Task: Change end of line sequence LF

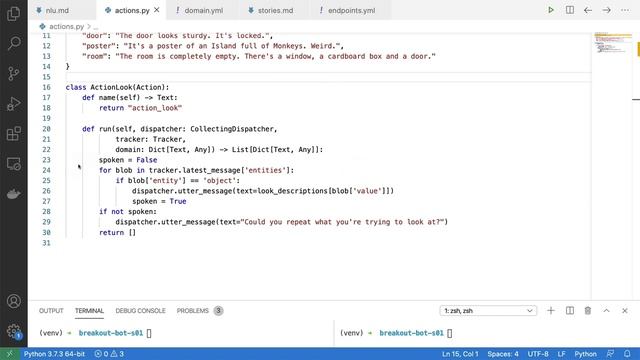Action: pos(562,354)
